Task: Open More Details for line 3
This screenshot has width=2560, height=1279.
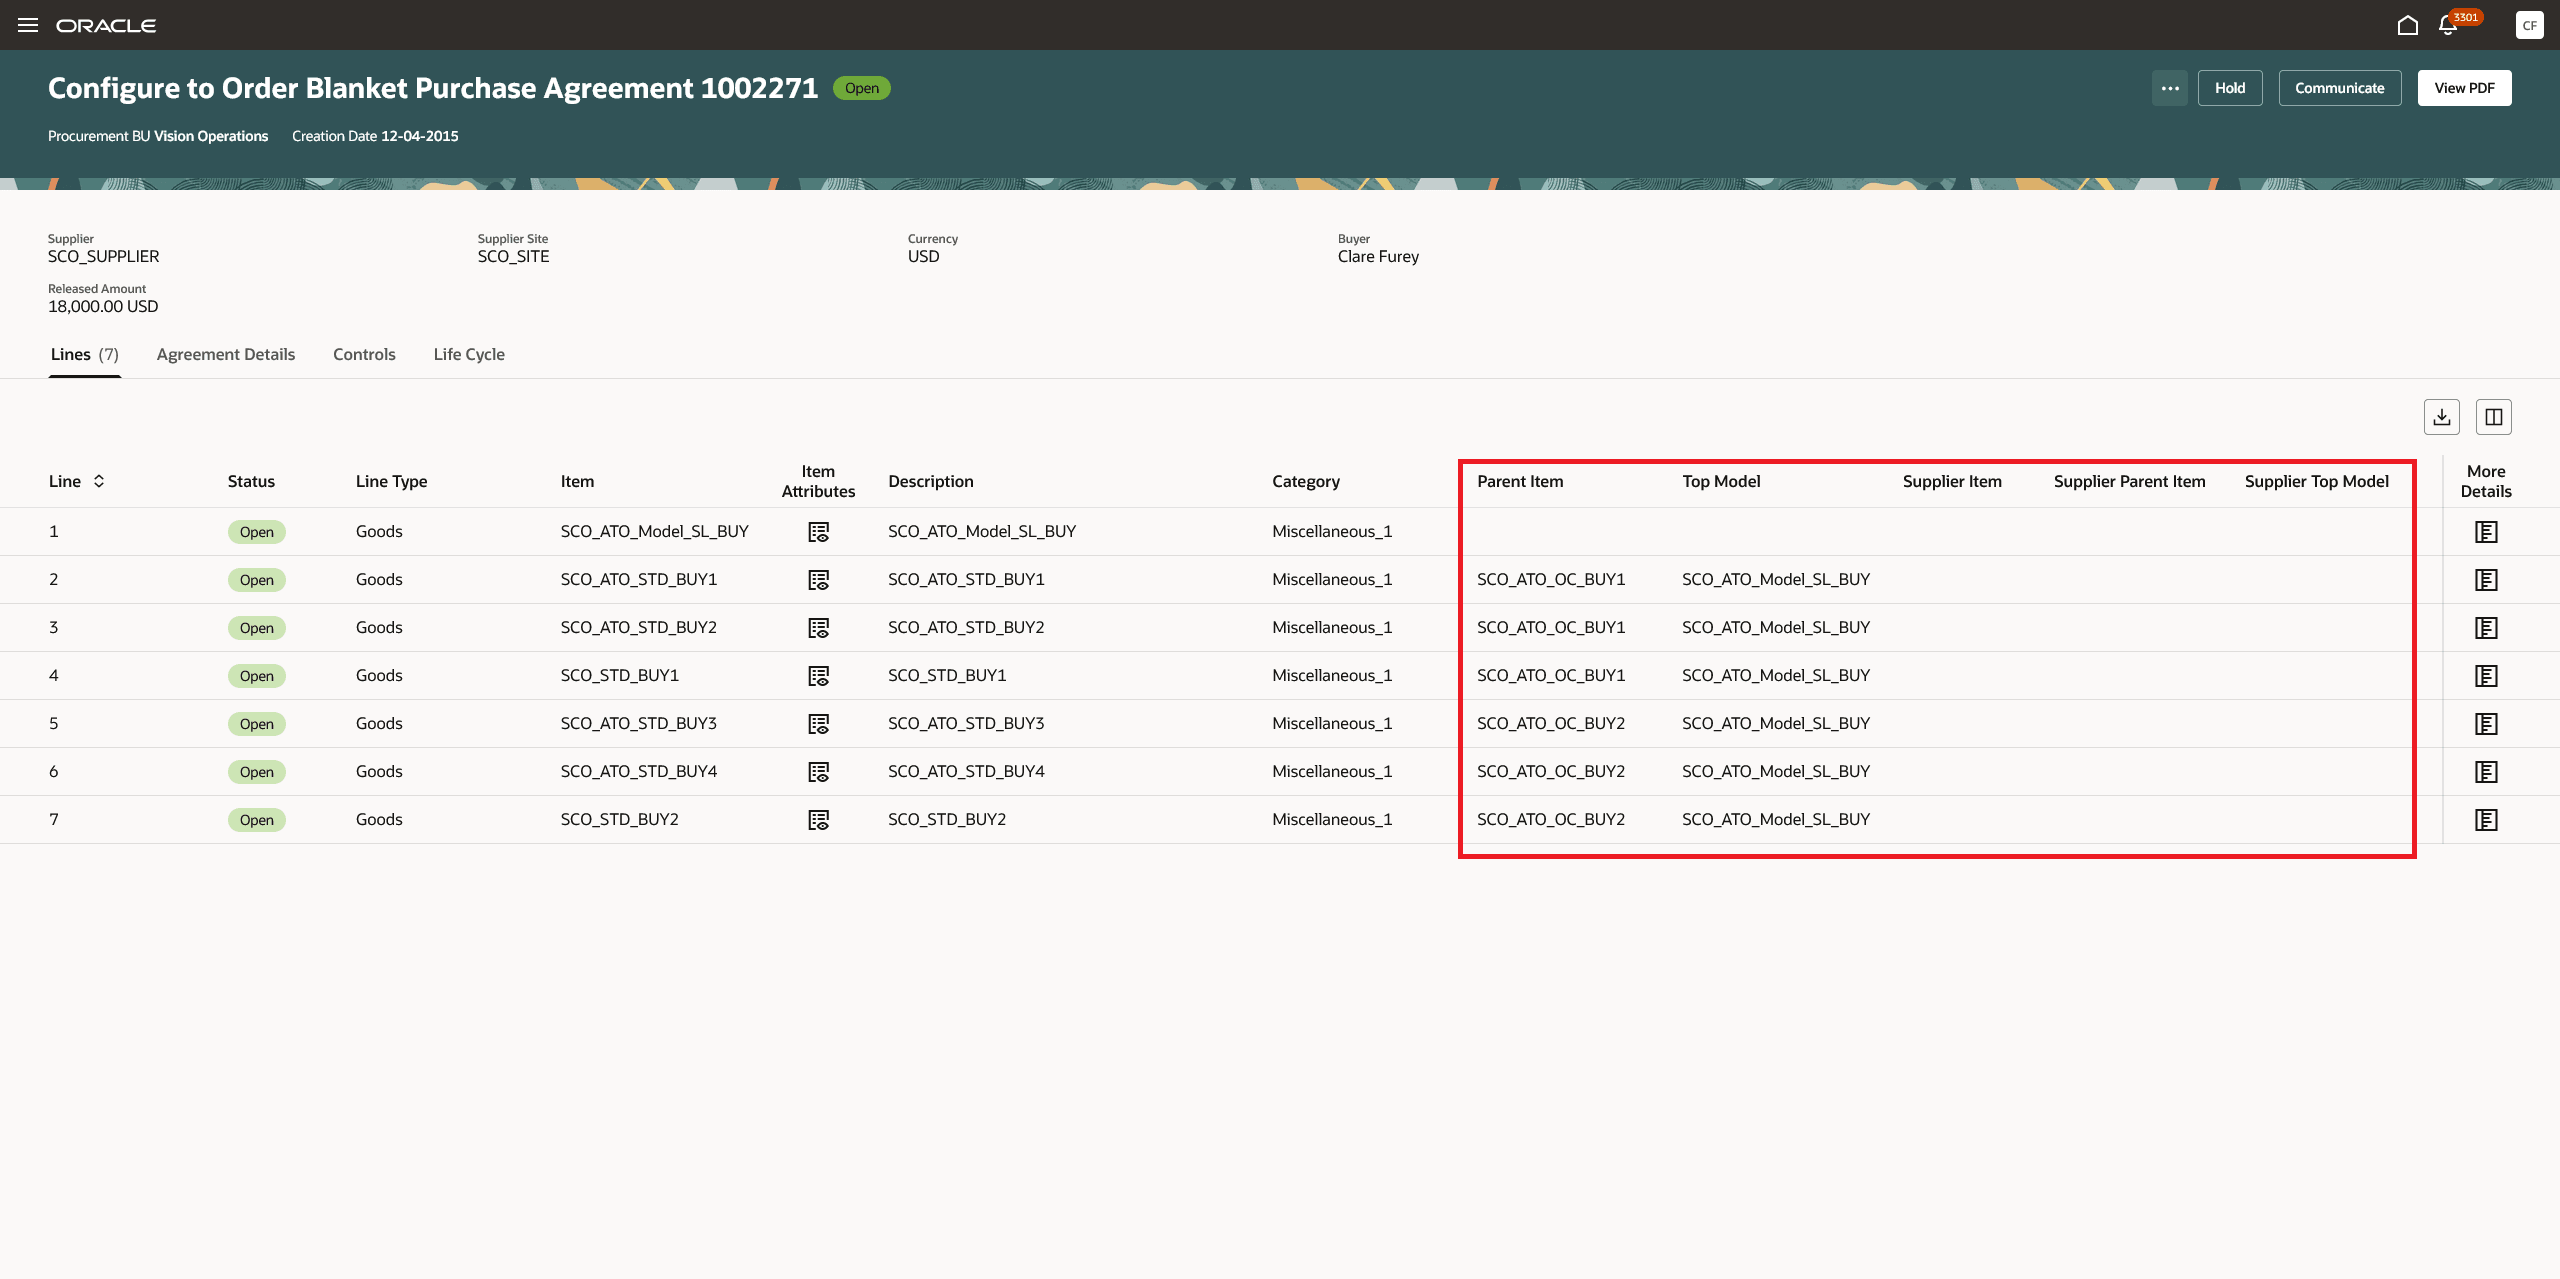Action: click(2486, 628)
